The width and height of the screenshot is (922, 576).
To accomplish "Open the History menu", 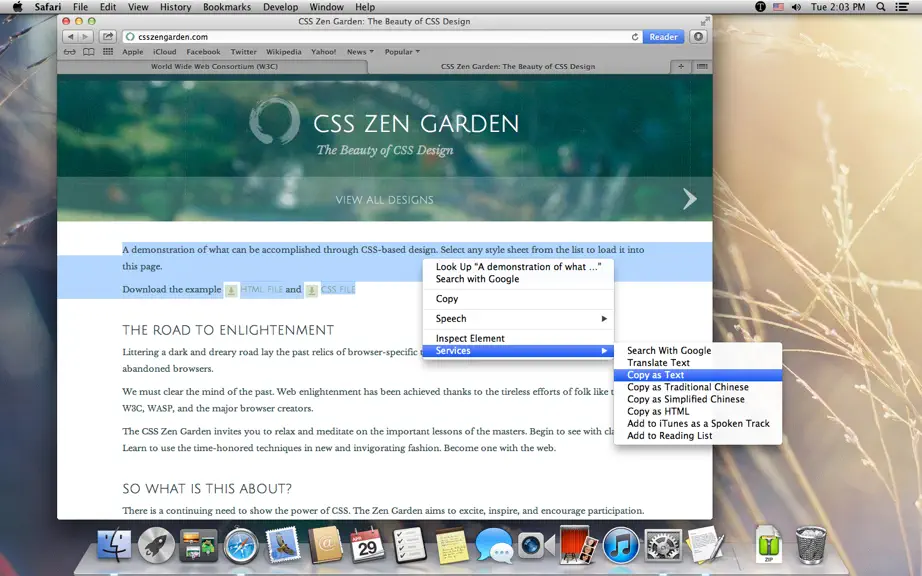I will click(x=175, y=7).
